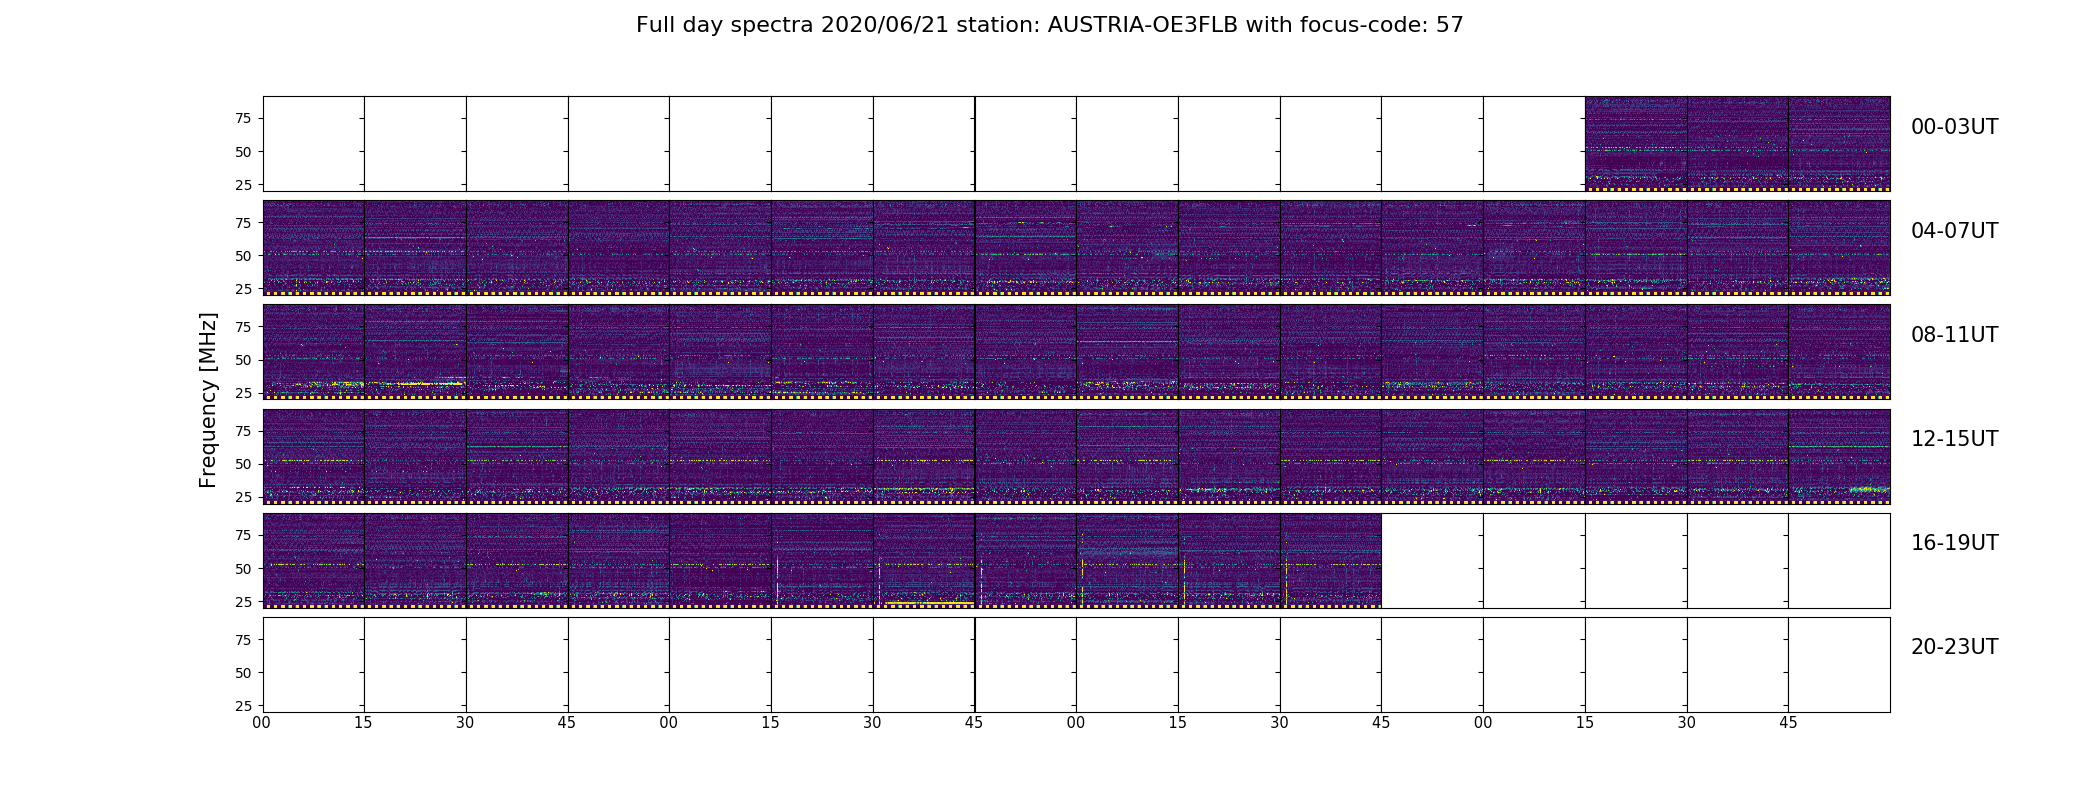Select the 08-11UT row label
The width and height of the screenshot is (2100, 800).
[1954, 335]
